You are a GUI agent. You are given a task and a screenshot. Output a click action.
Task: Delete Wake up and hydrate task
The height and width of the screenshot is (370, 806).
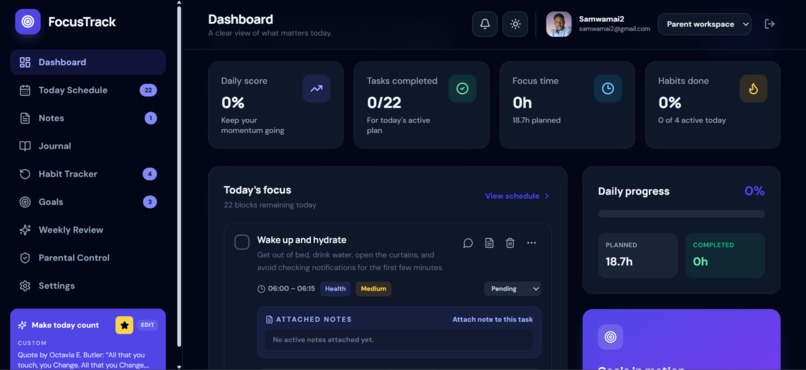(510, 243)
